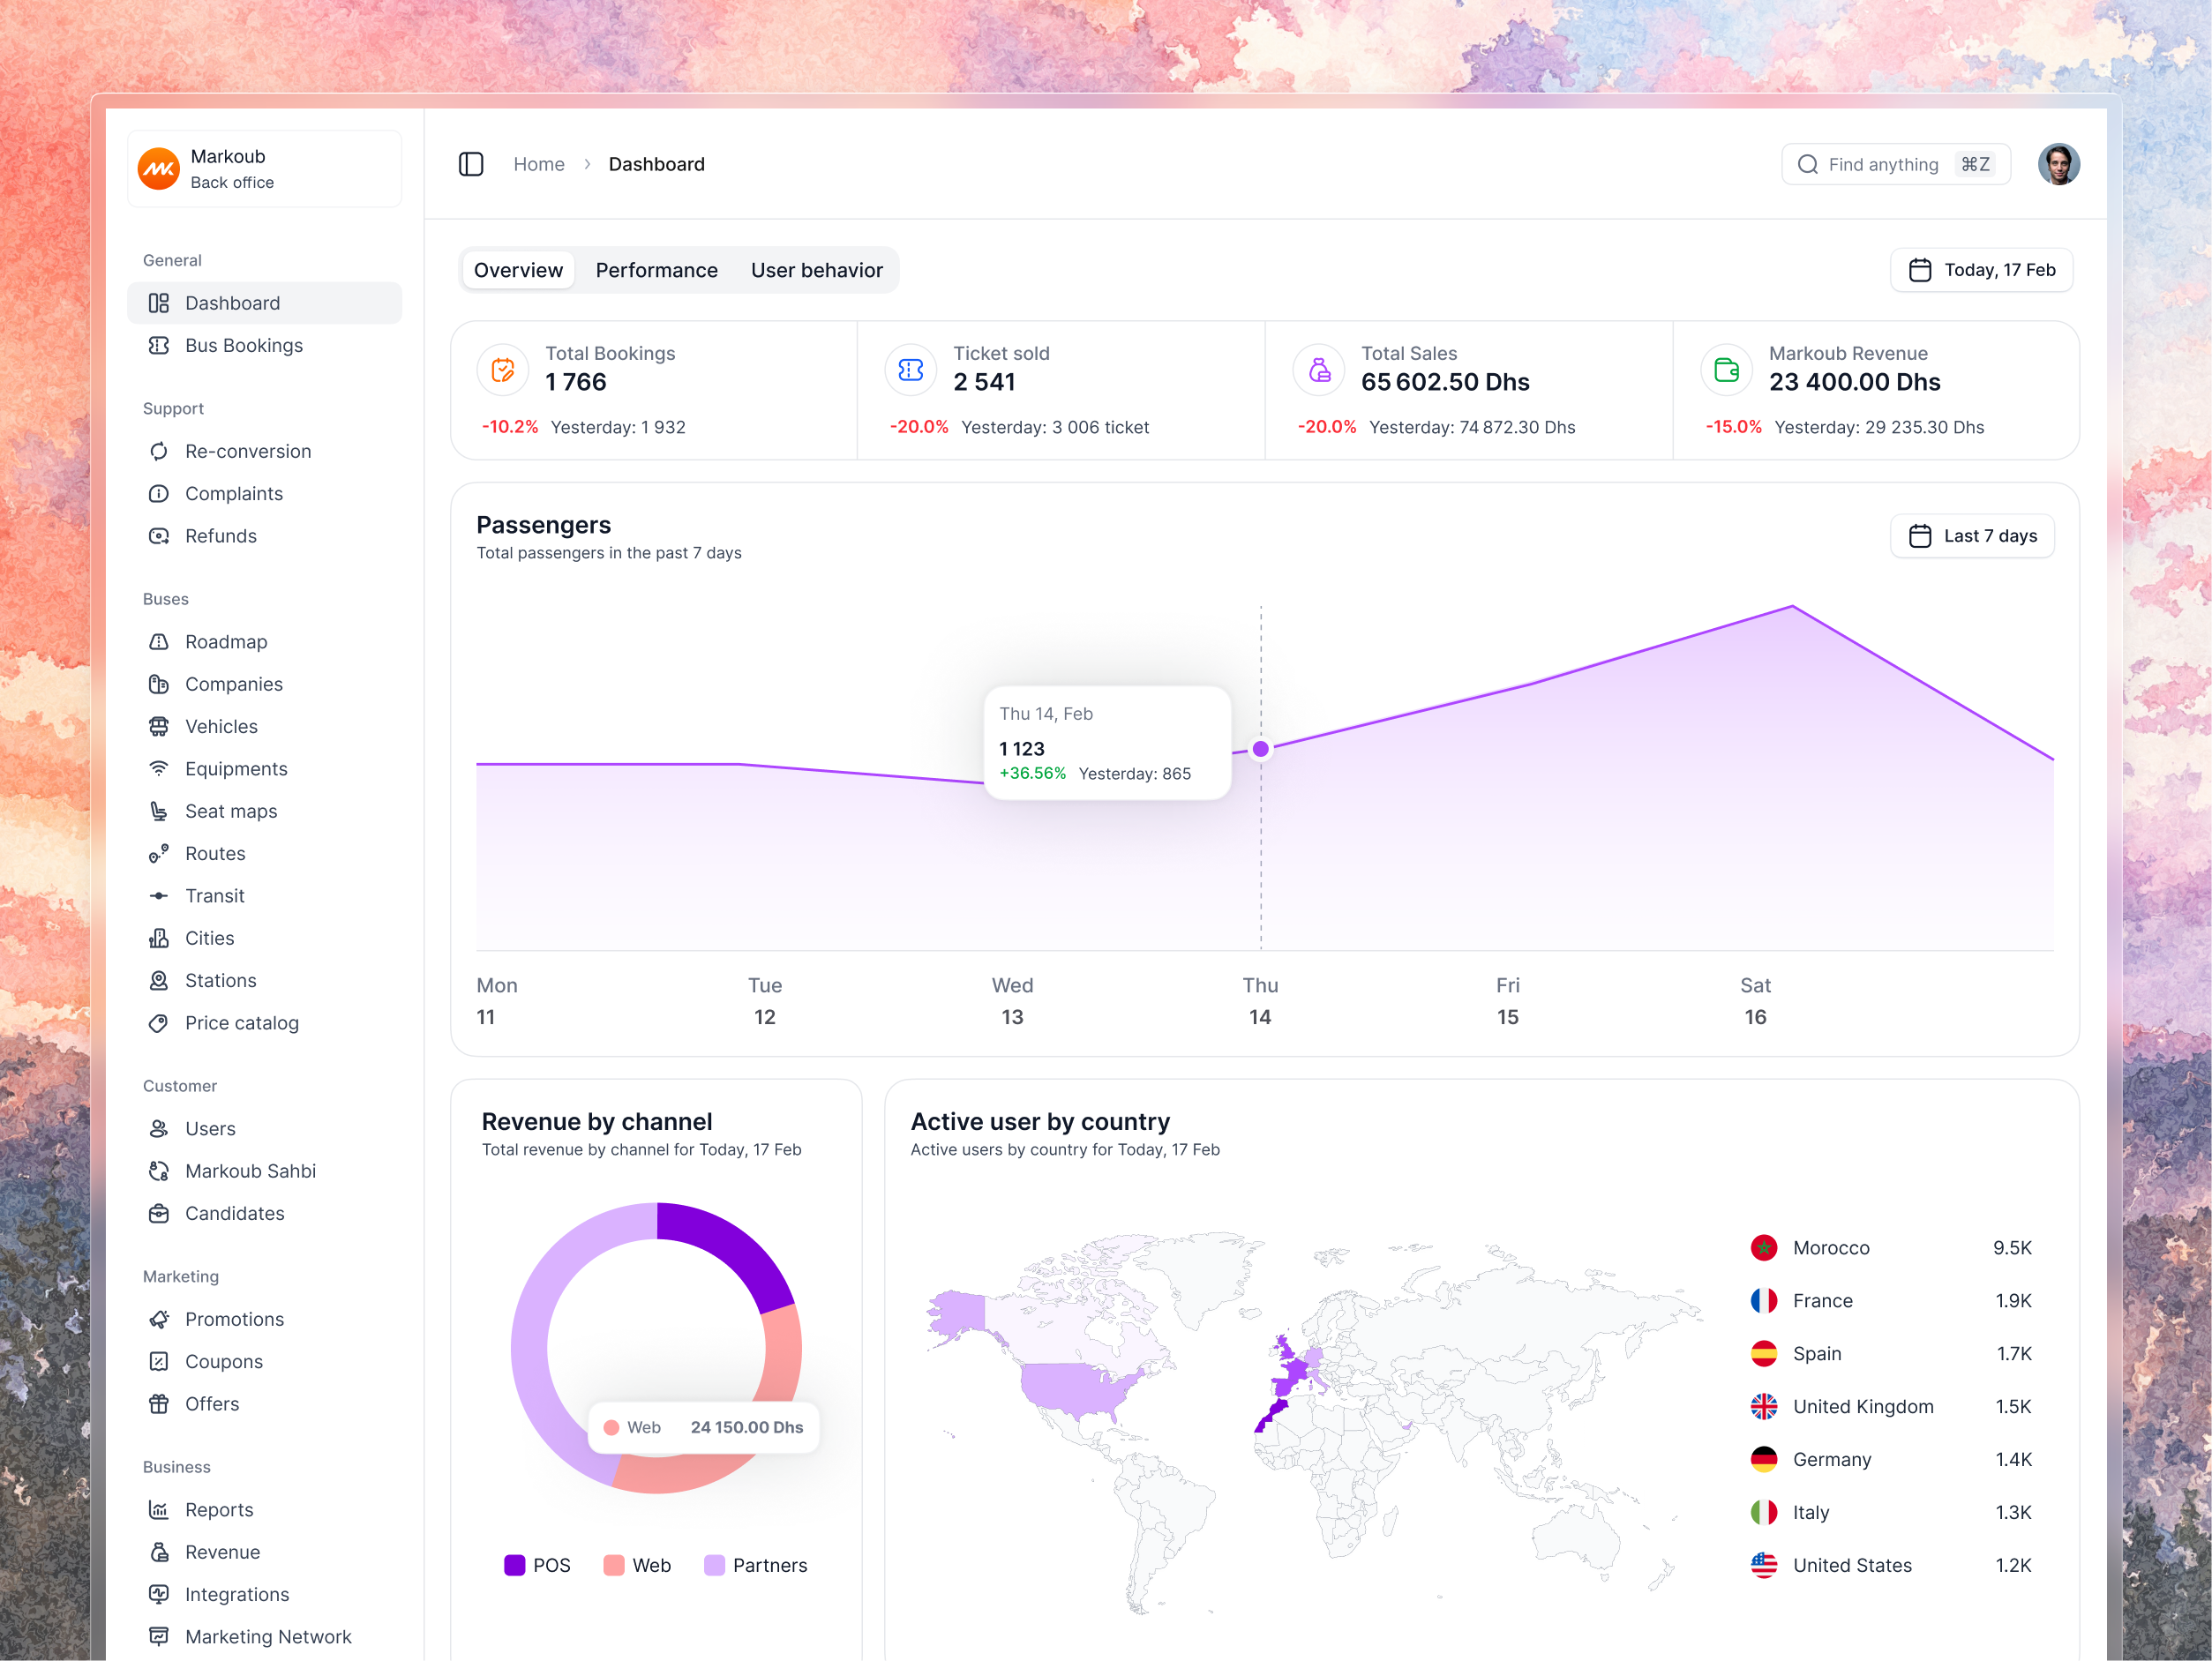Open the user profile avatar
The width and height of the screenshot is (2212, 1661).
(2059, 164)
